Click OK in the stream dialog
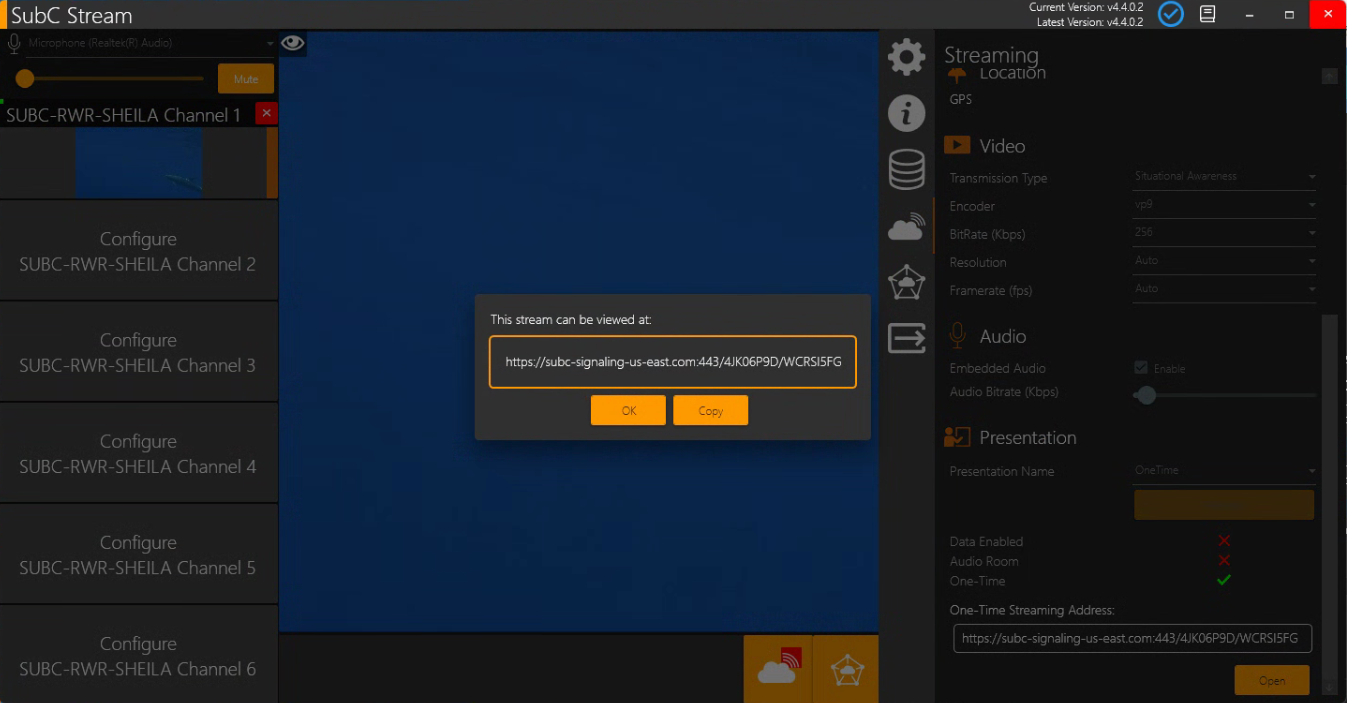This screenshot has width=1347, height=703. click(x=628, y=411)
